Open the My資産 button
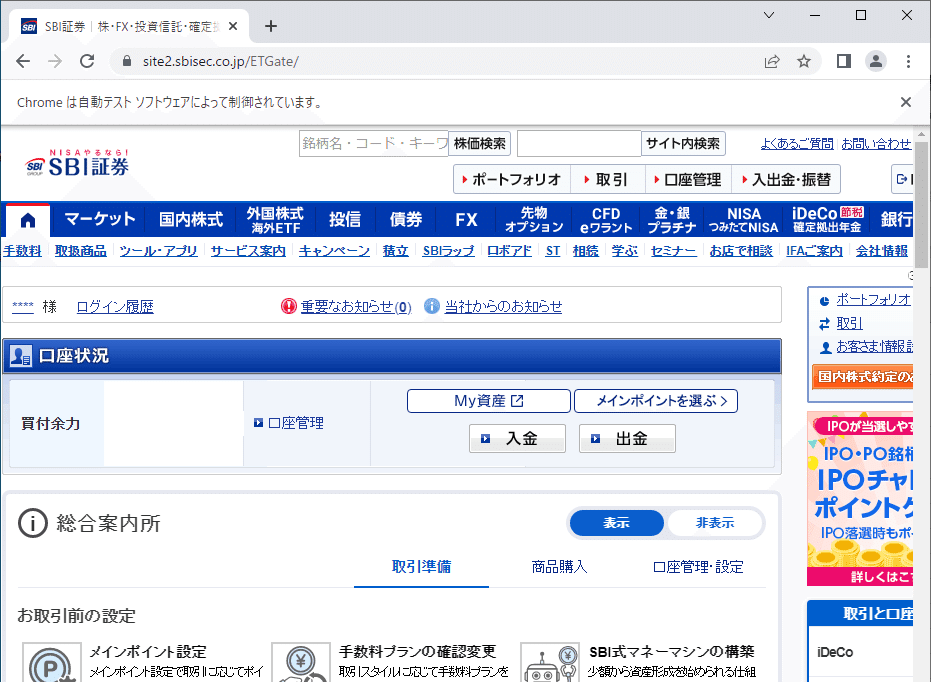Screen dimensions: 931x682 tap(489, 401)
